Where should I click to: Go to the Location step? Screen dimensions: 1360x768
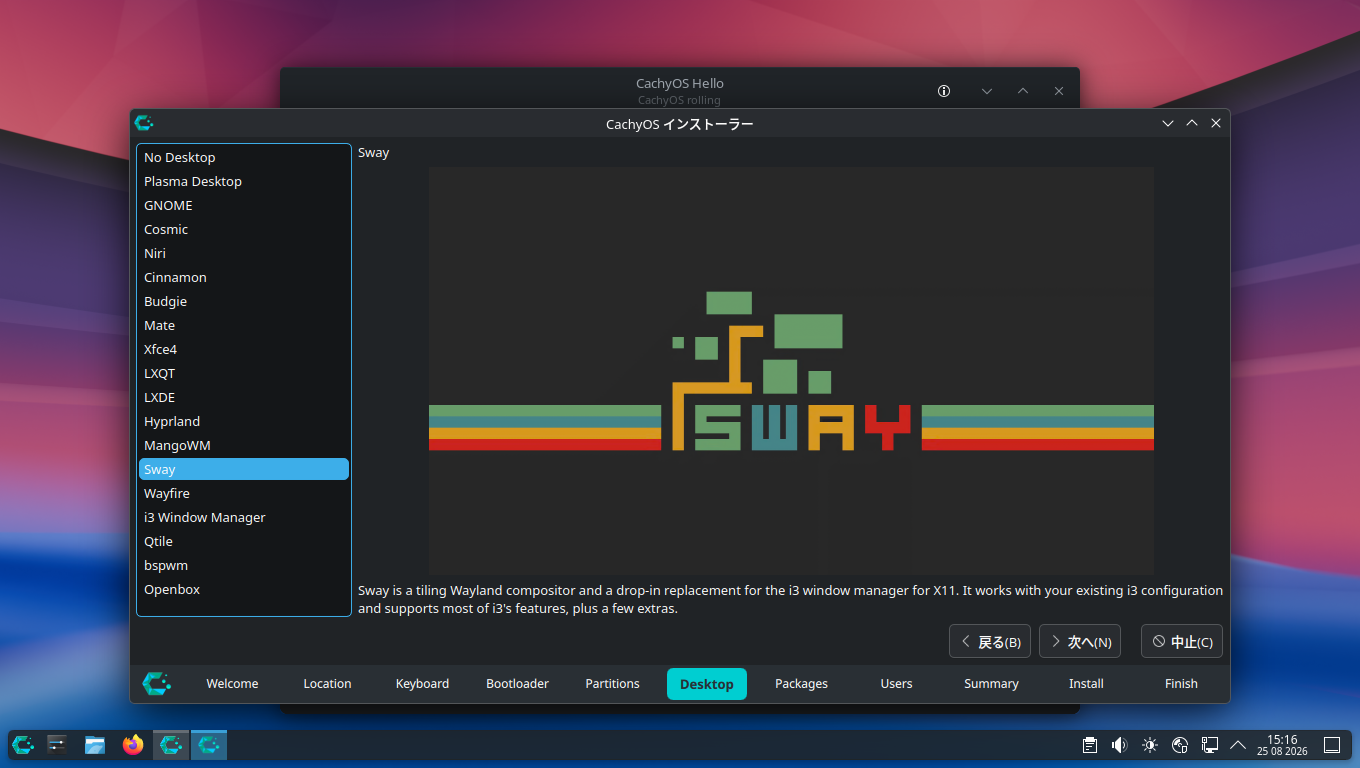pos(327,684)
